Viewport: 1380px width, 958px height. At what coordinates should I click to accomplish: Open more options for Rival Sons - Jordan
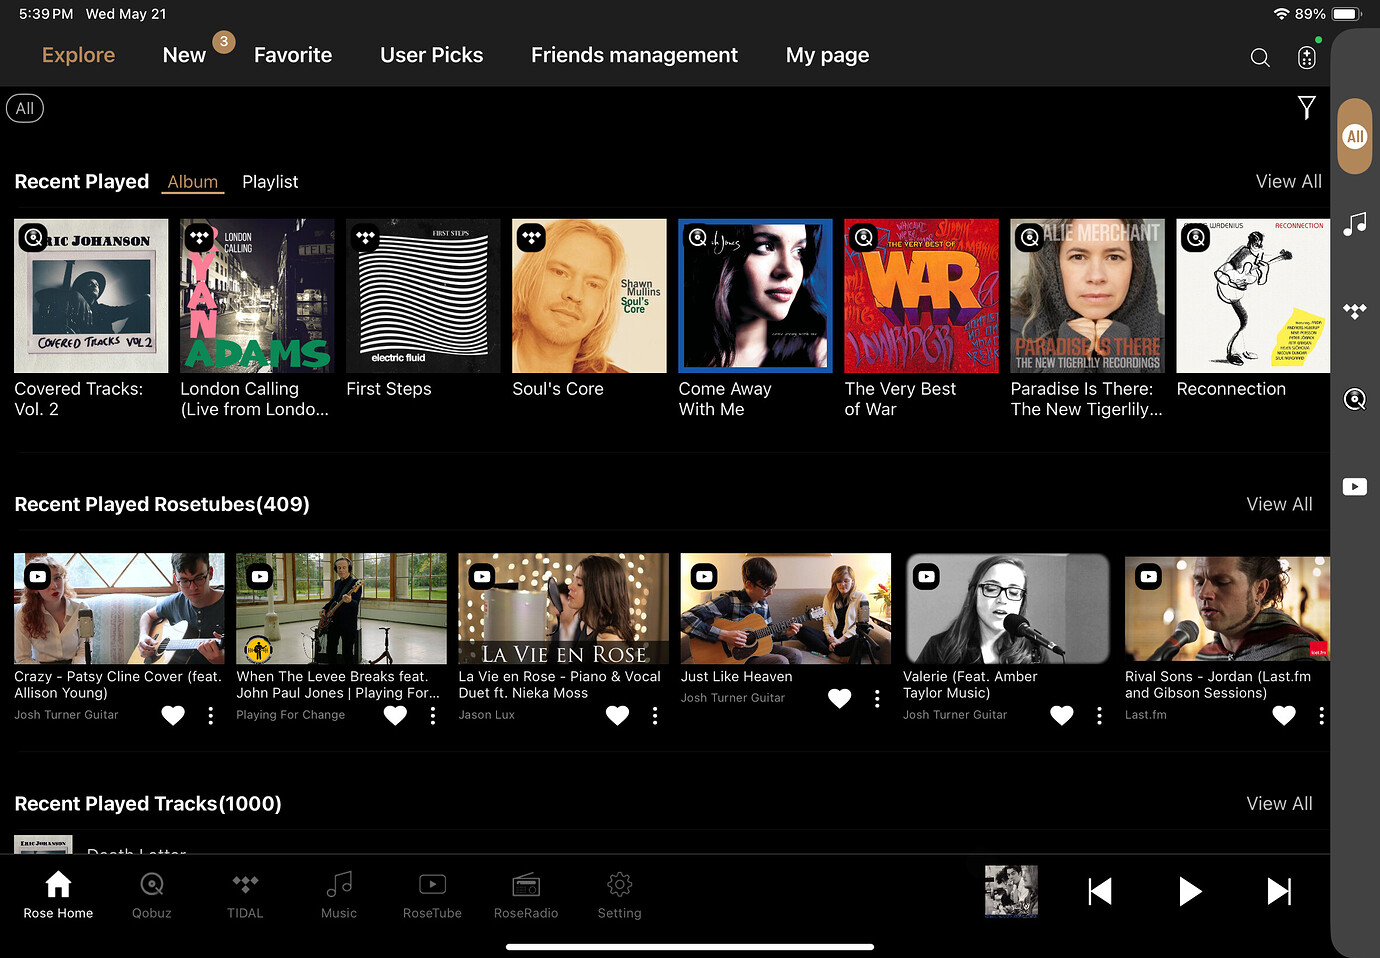click(1321, 715)
